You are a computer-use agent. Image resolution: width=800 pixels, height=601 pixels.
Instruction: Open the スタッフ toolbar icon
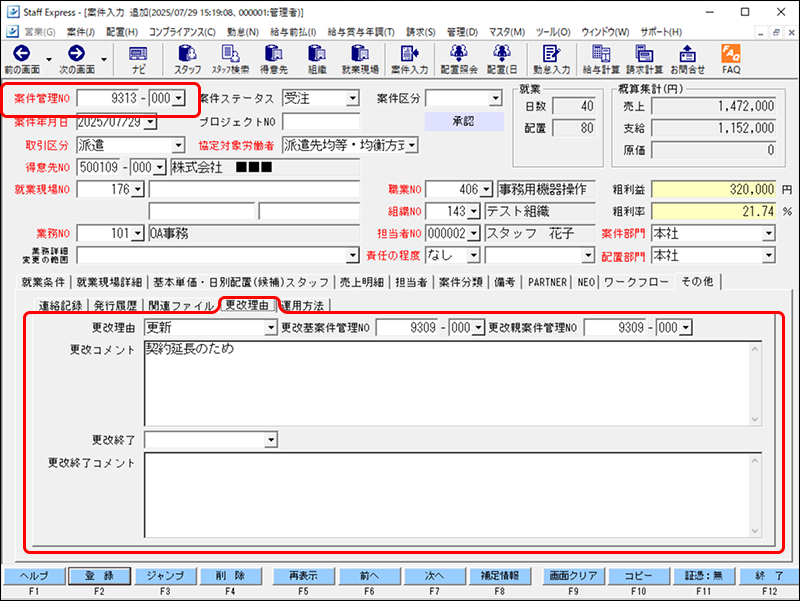click(187, 59)
